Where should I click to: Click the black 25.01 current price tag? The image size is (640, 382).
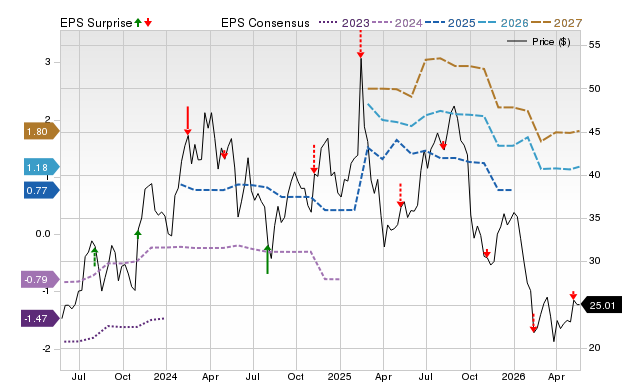601,305
